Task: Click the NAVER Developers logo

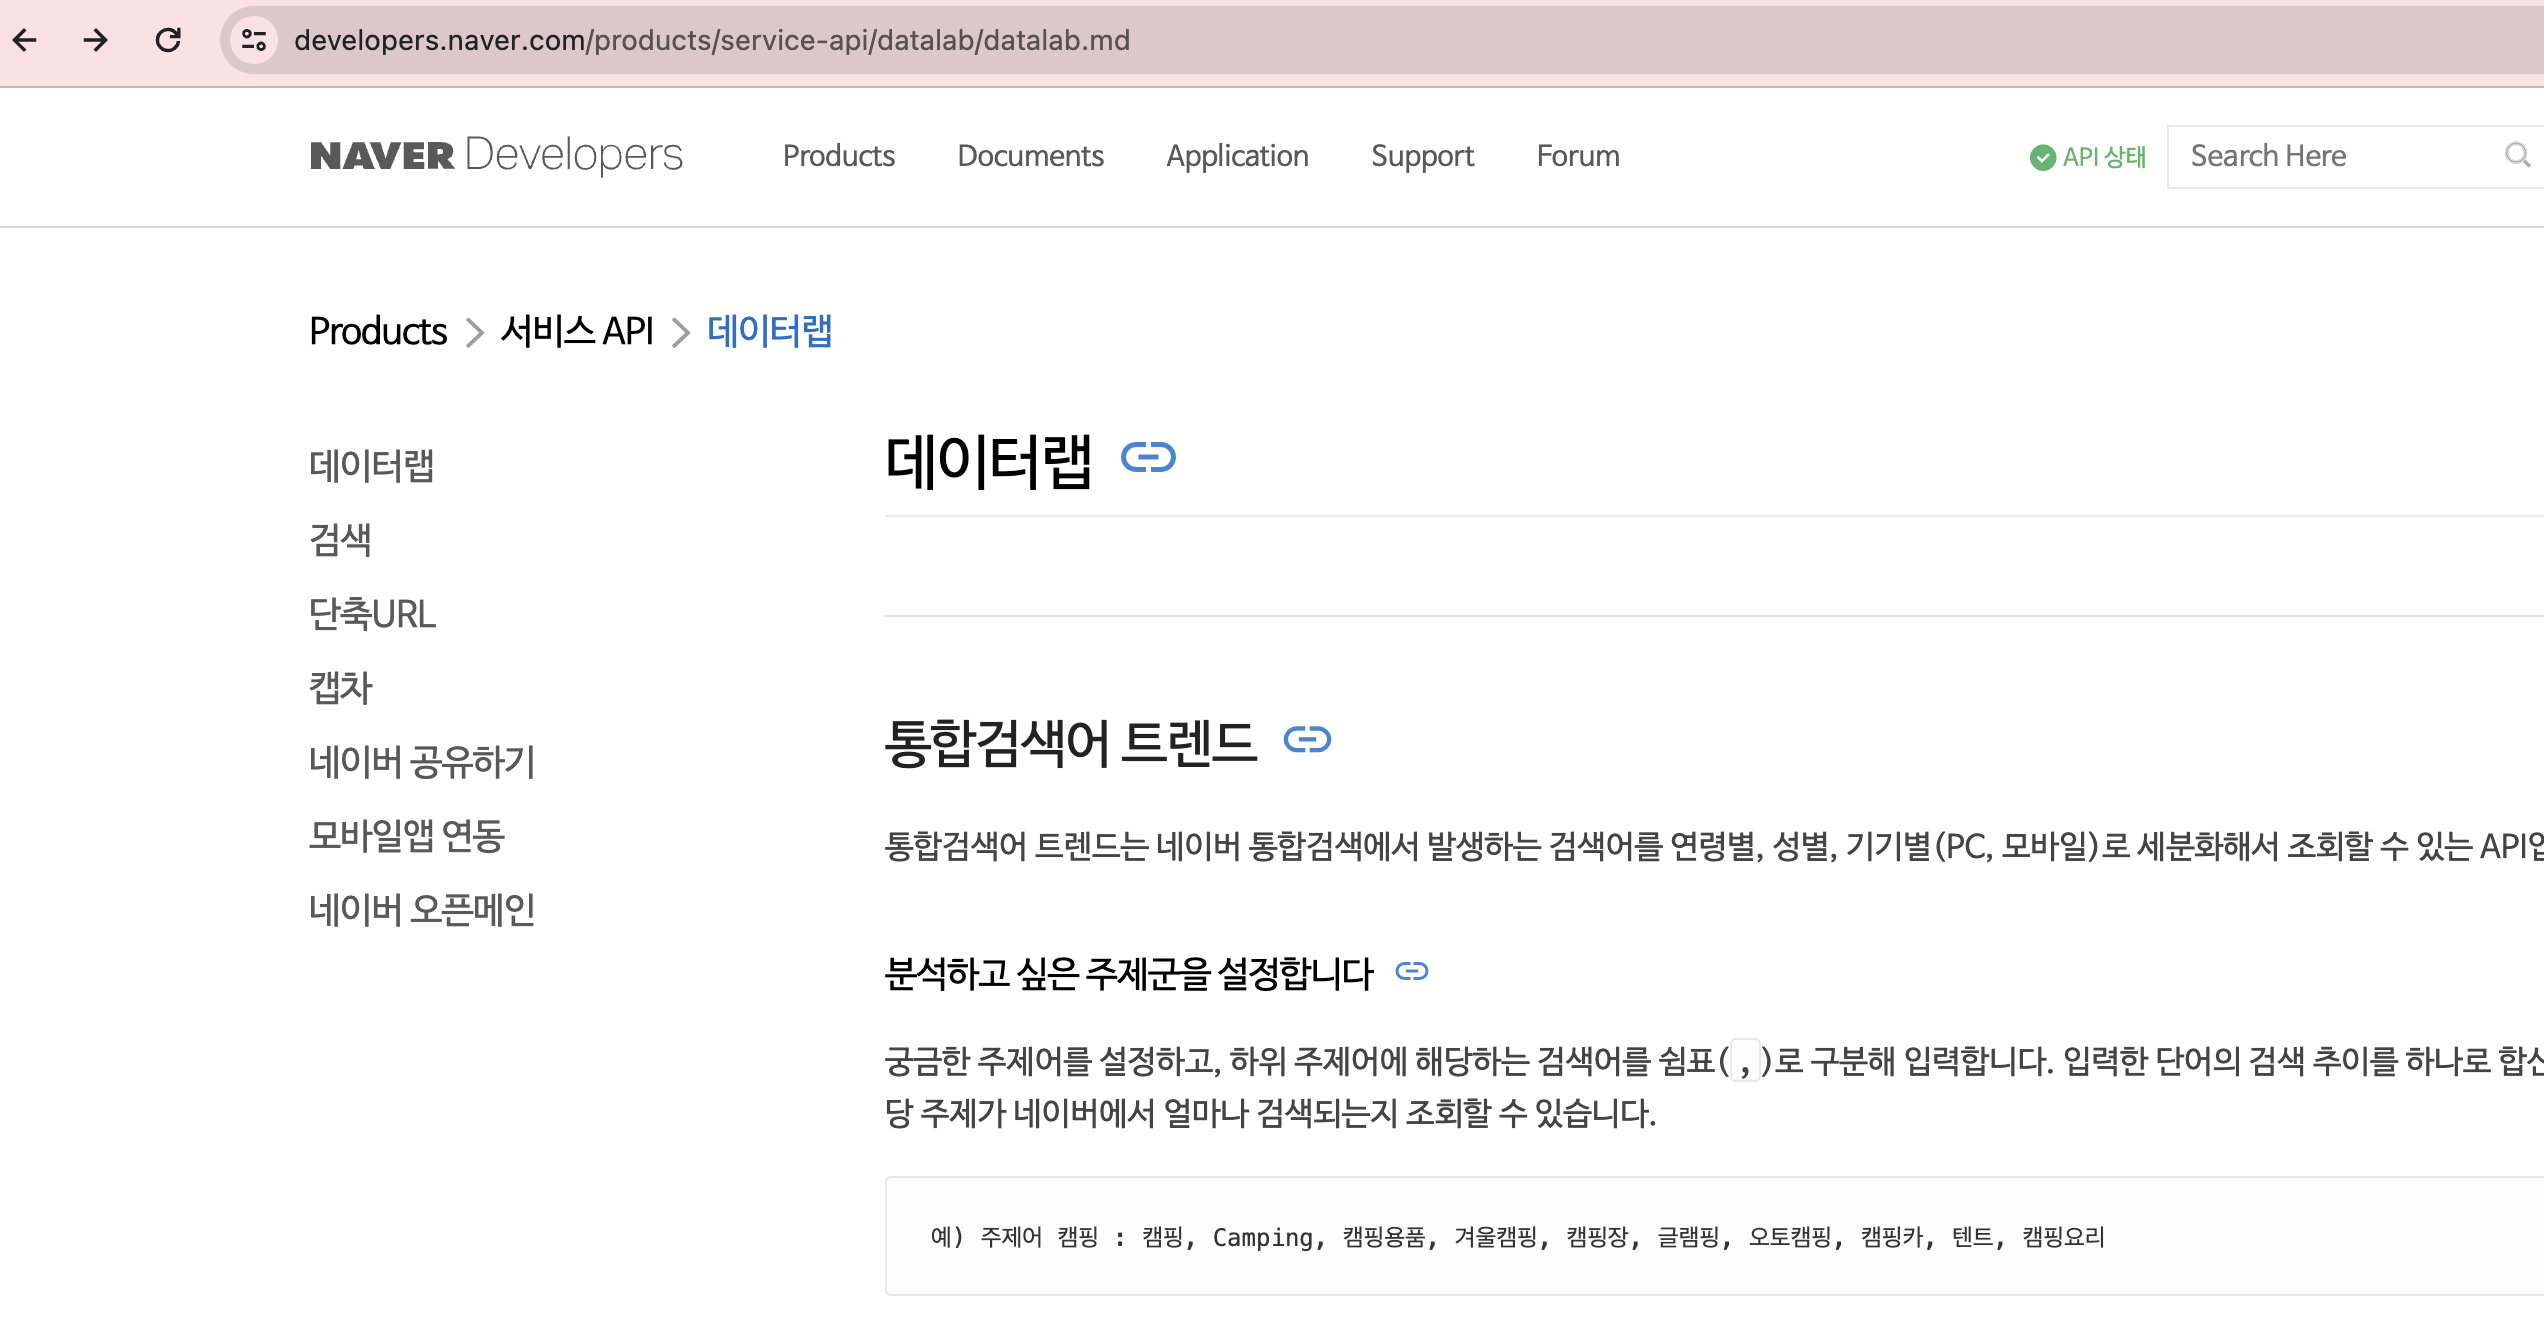Action: pyautogui.click(x=496, y=155)
